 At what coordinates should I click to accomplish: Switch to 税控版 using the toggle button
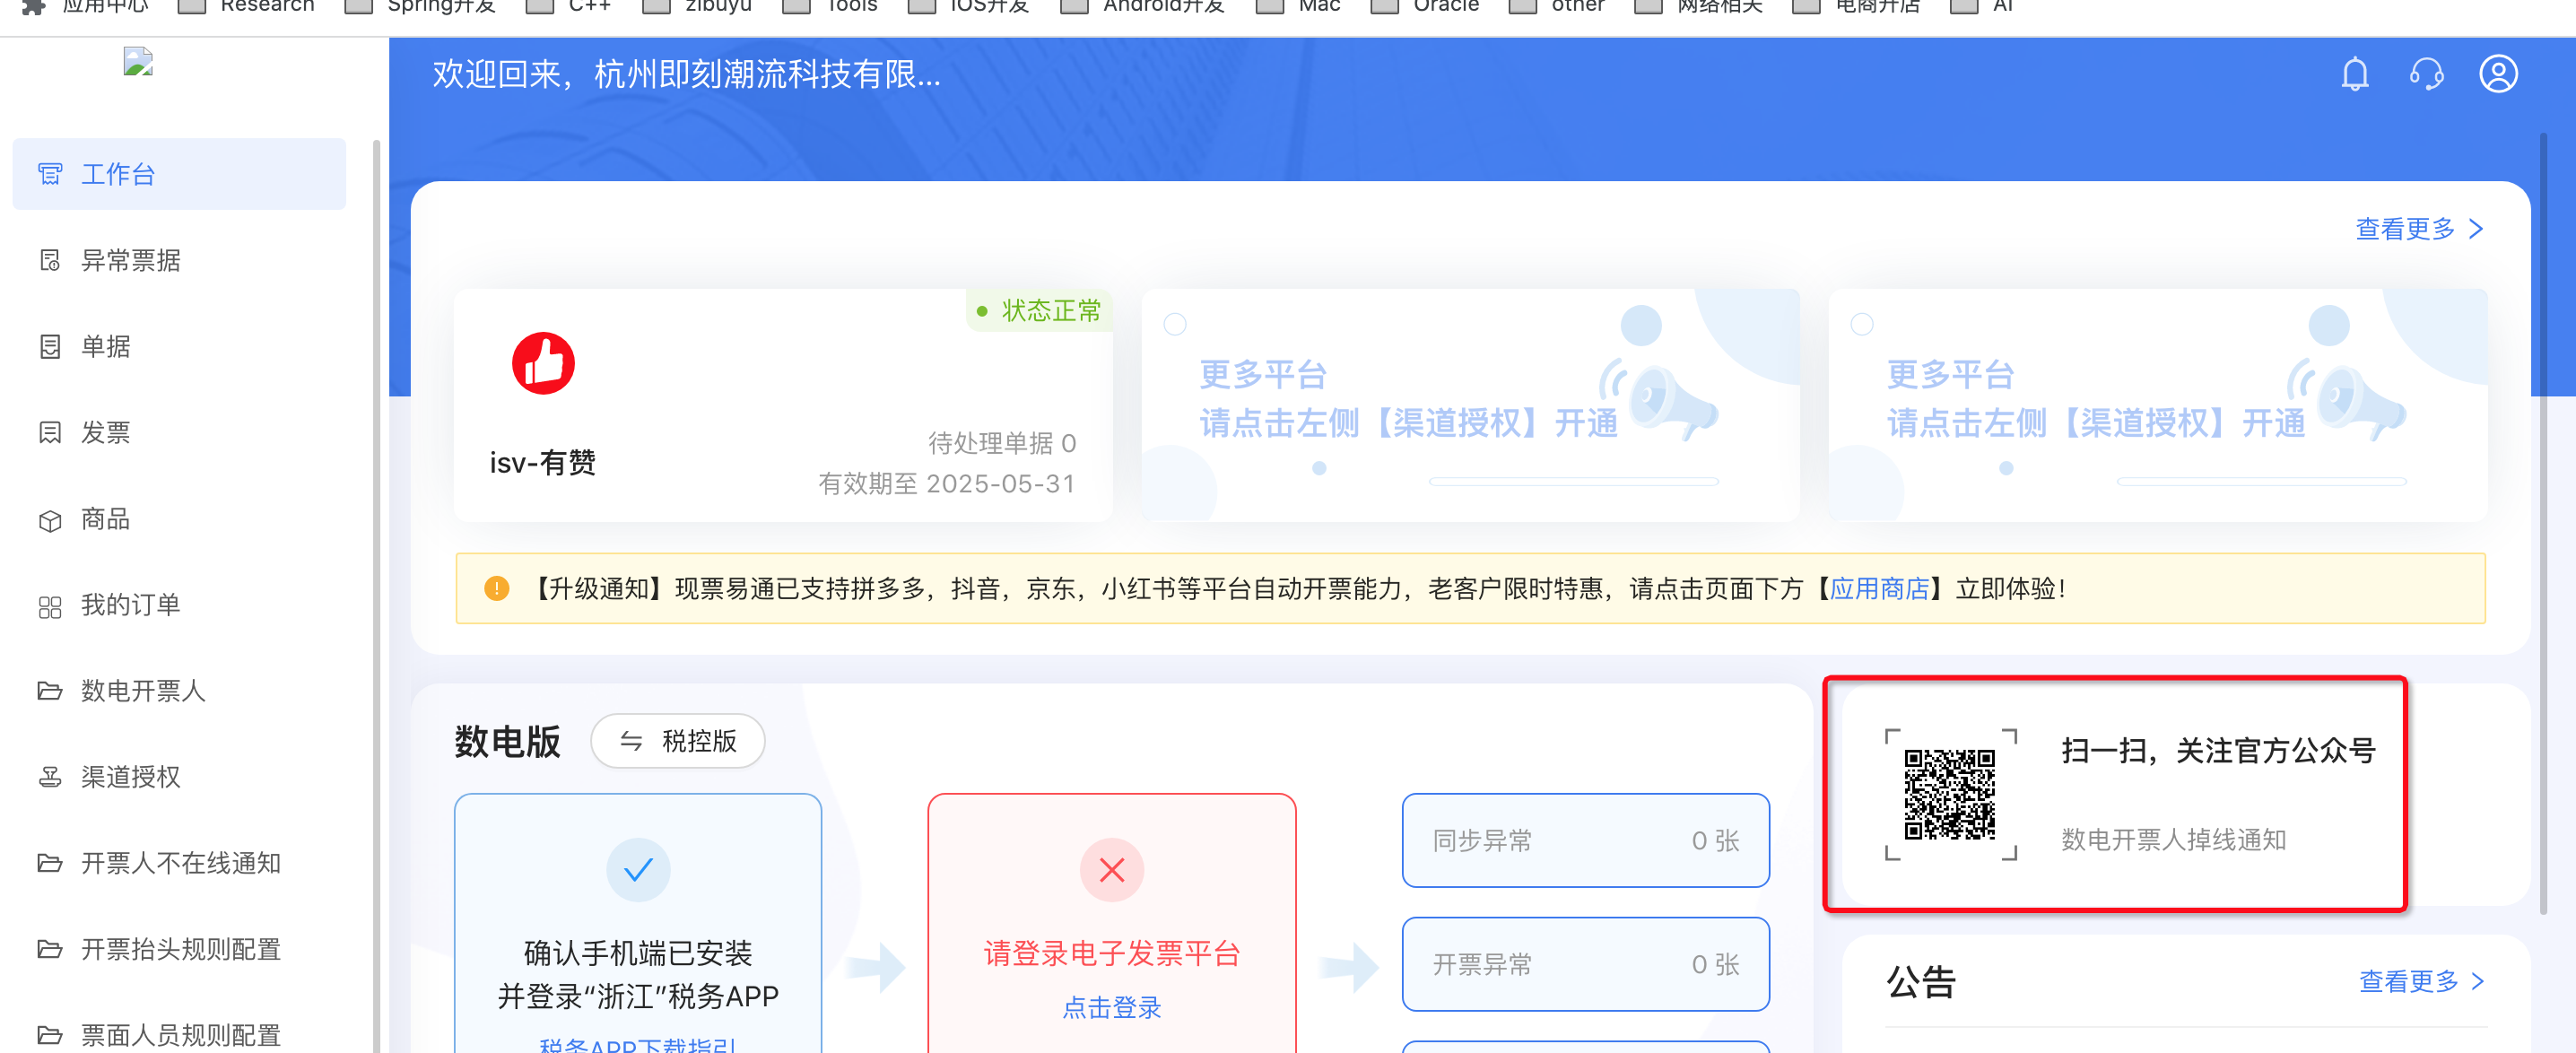[x=678, y=741]
